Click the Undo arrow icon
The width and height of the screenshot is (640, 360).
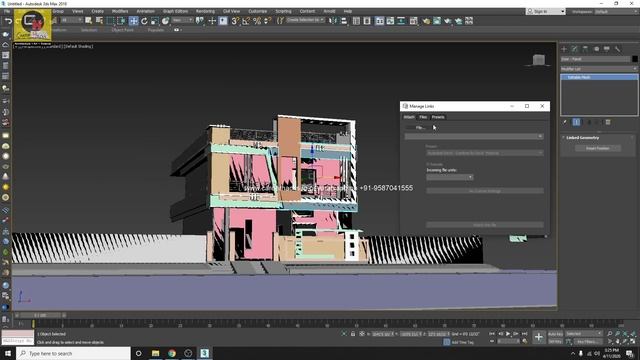pyautogui.click(x=8, y=21)
